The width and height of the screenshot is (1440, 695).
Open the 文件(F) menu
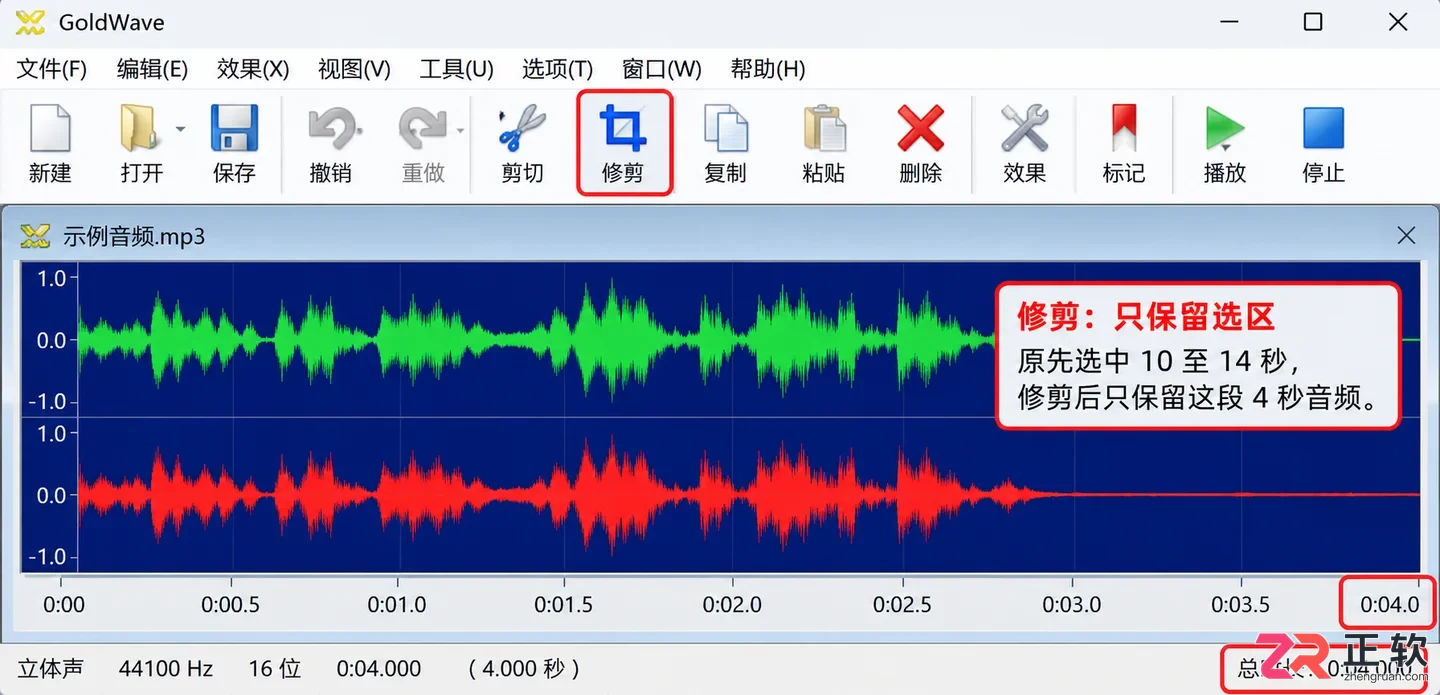53,69
